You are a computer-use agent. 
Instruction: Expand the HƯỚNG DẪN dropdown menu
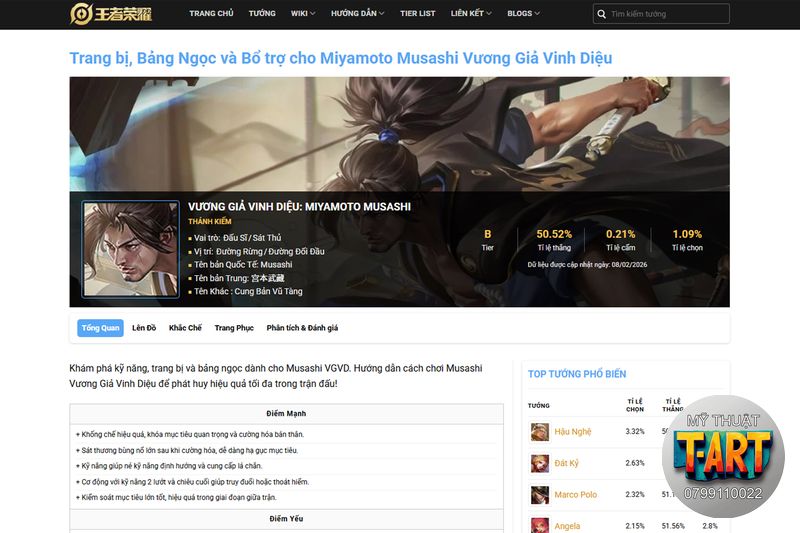[357, 13]
